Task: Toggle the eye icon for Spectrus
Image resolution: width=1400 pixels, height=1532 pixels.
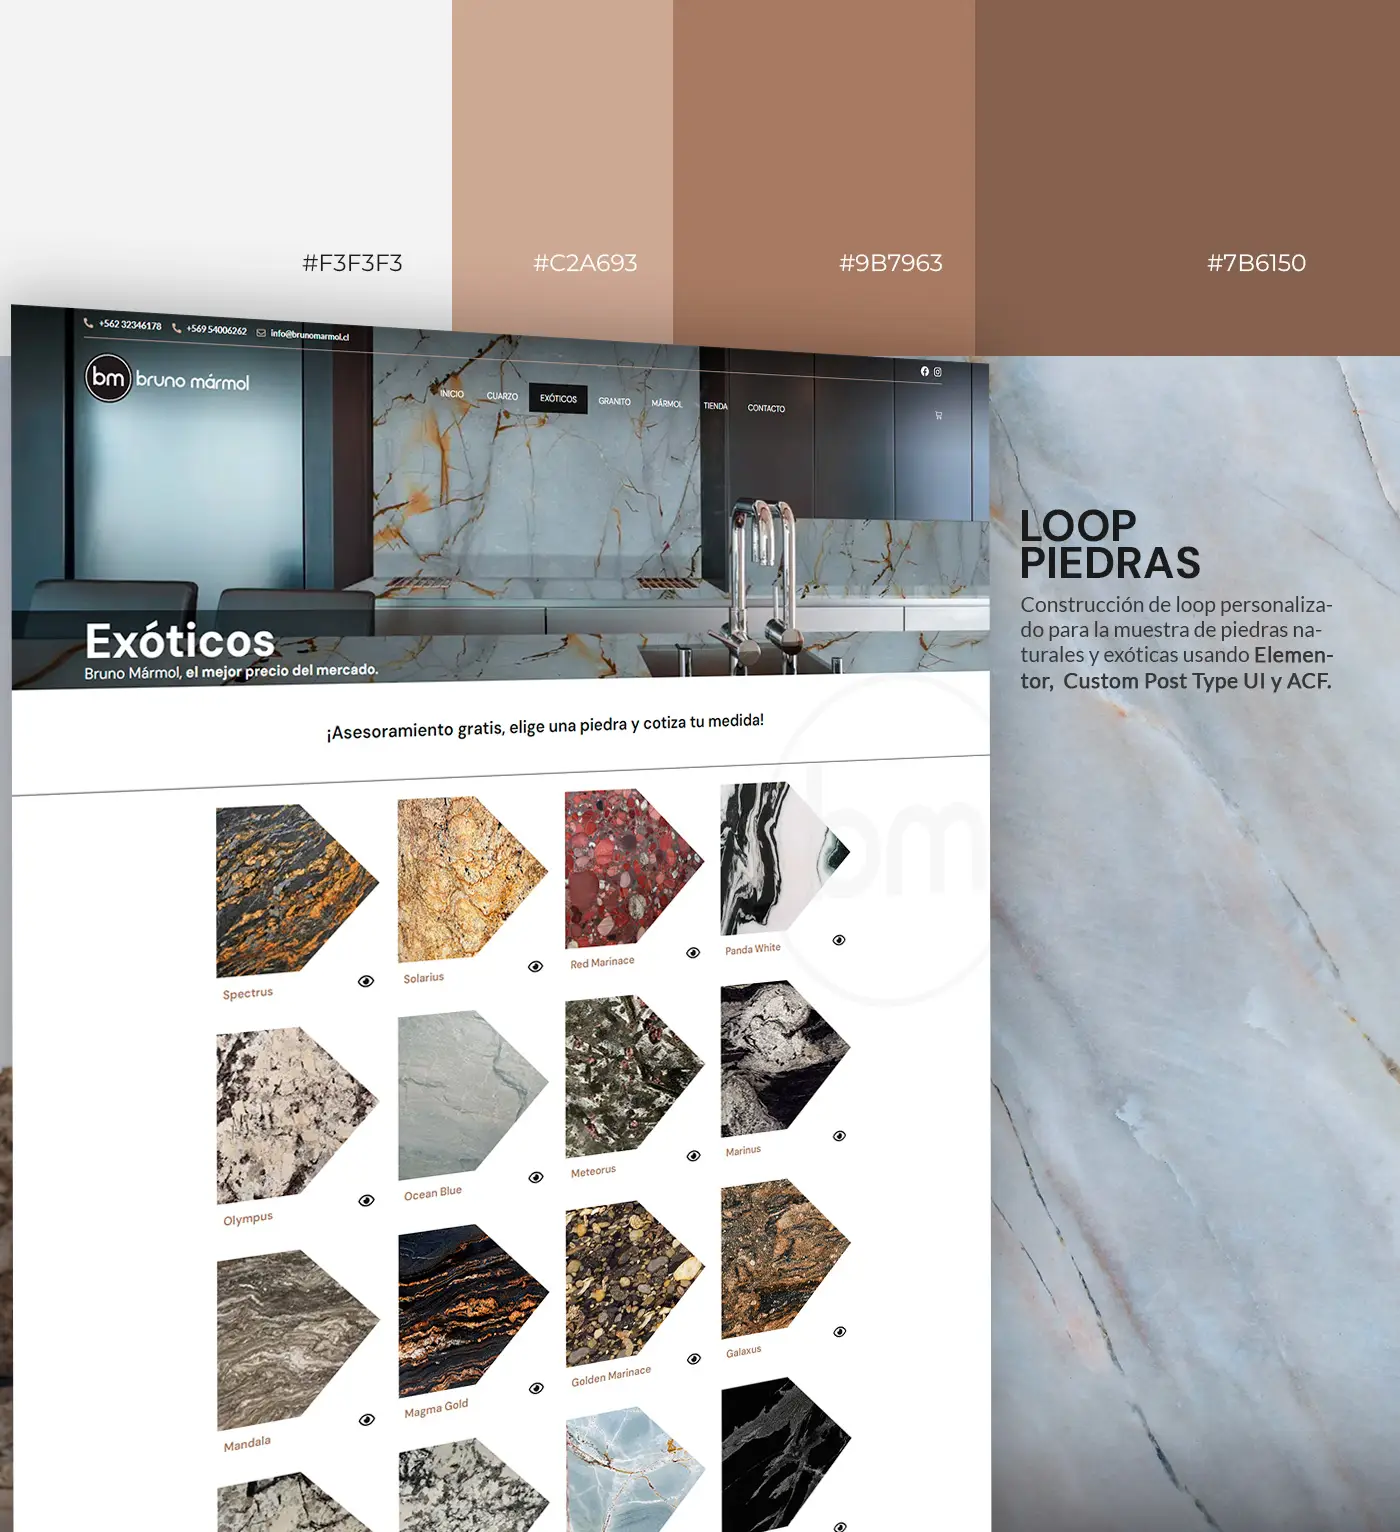Action: (366, 981)
